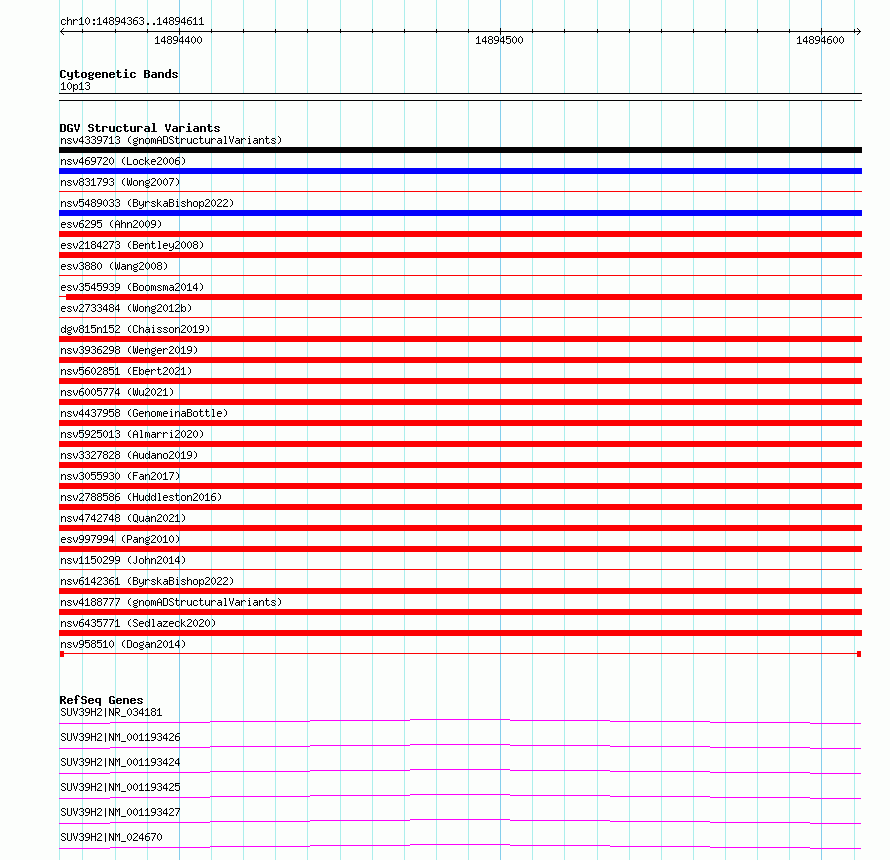This screenshot has height=860, width=890.
Task: Click ruler position 14894400
Action: point(178,40)
